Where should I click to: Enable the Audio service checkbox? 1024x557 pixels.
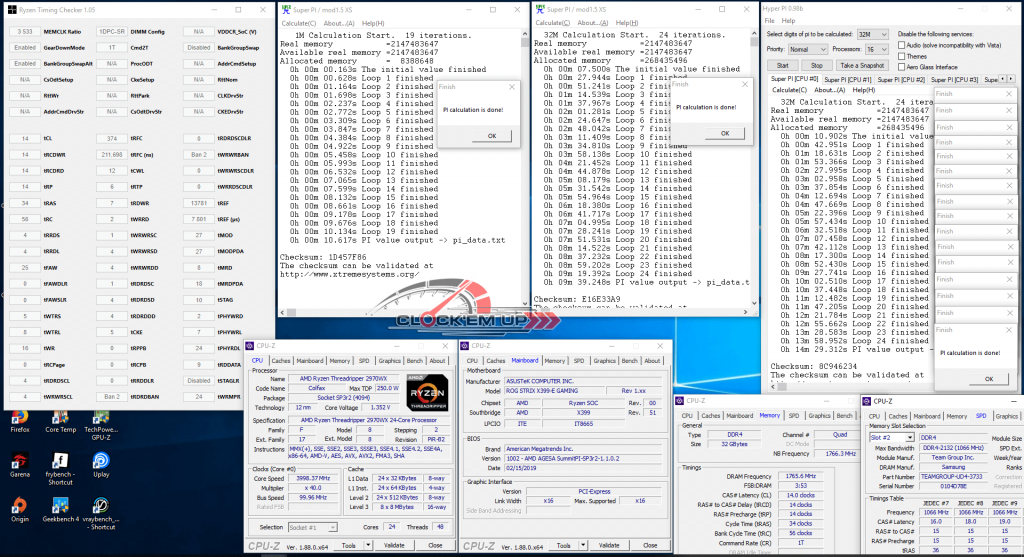pos(902,45)
